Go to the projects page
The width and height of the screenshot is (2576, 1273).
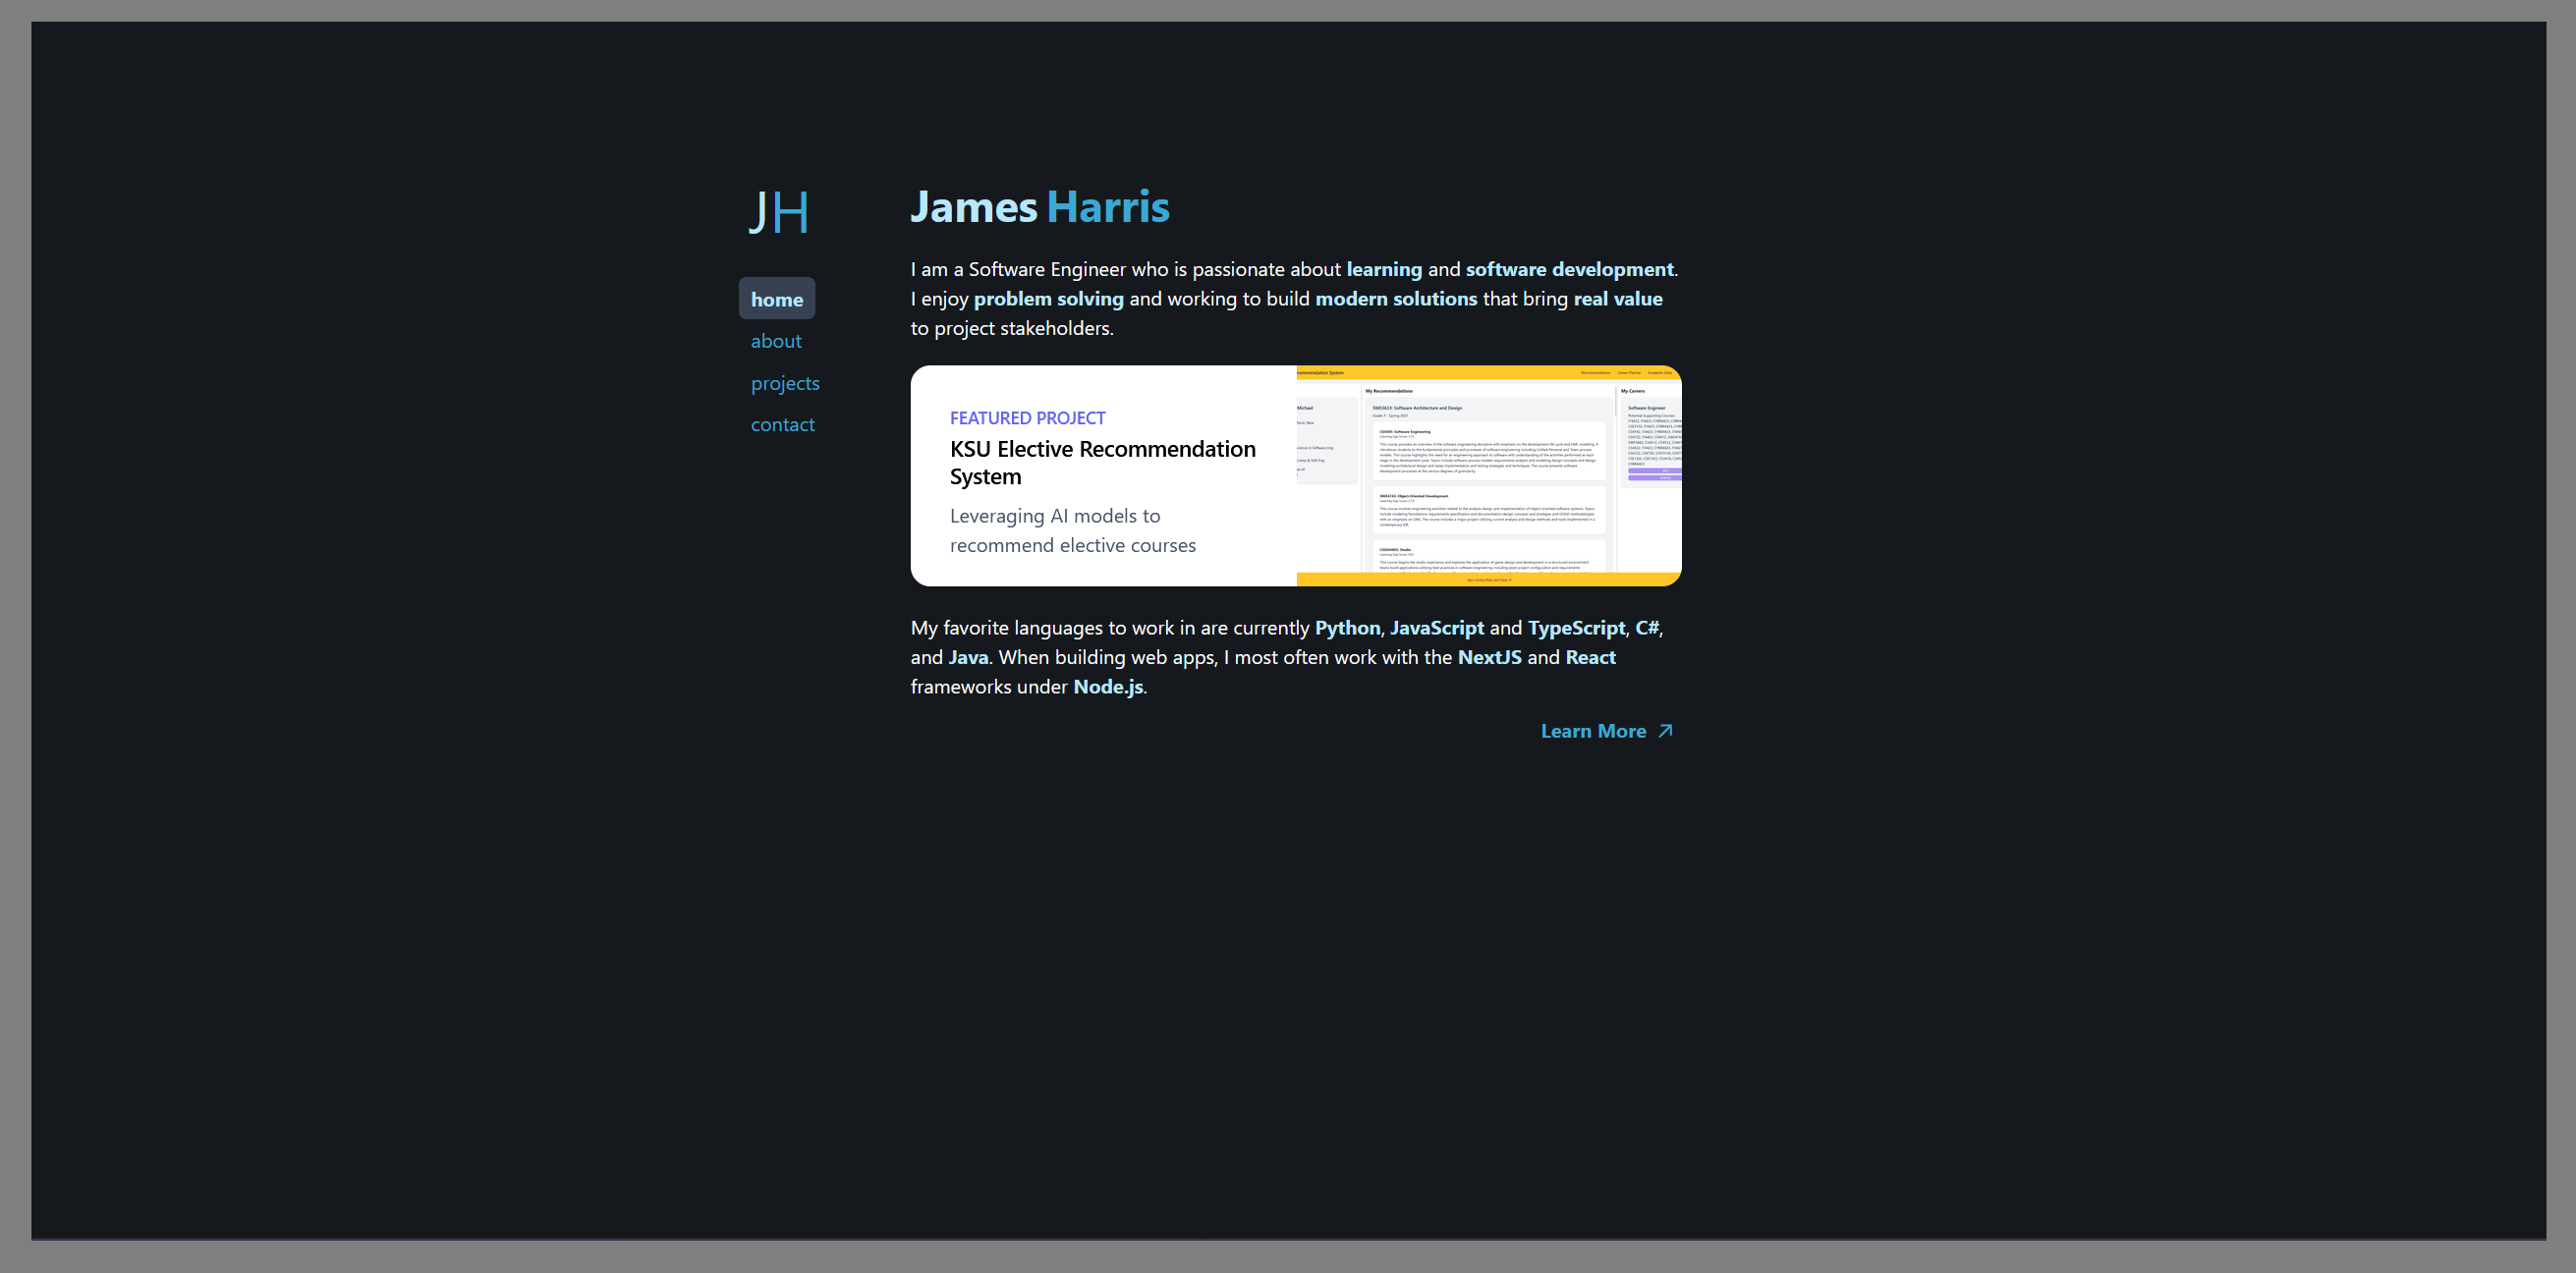pyautogui.click(x=785, y=383)
